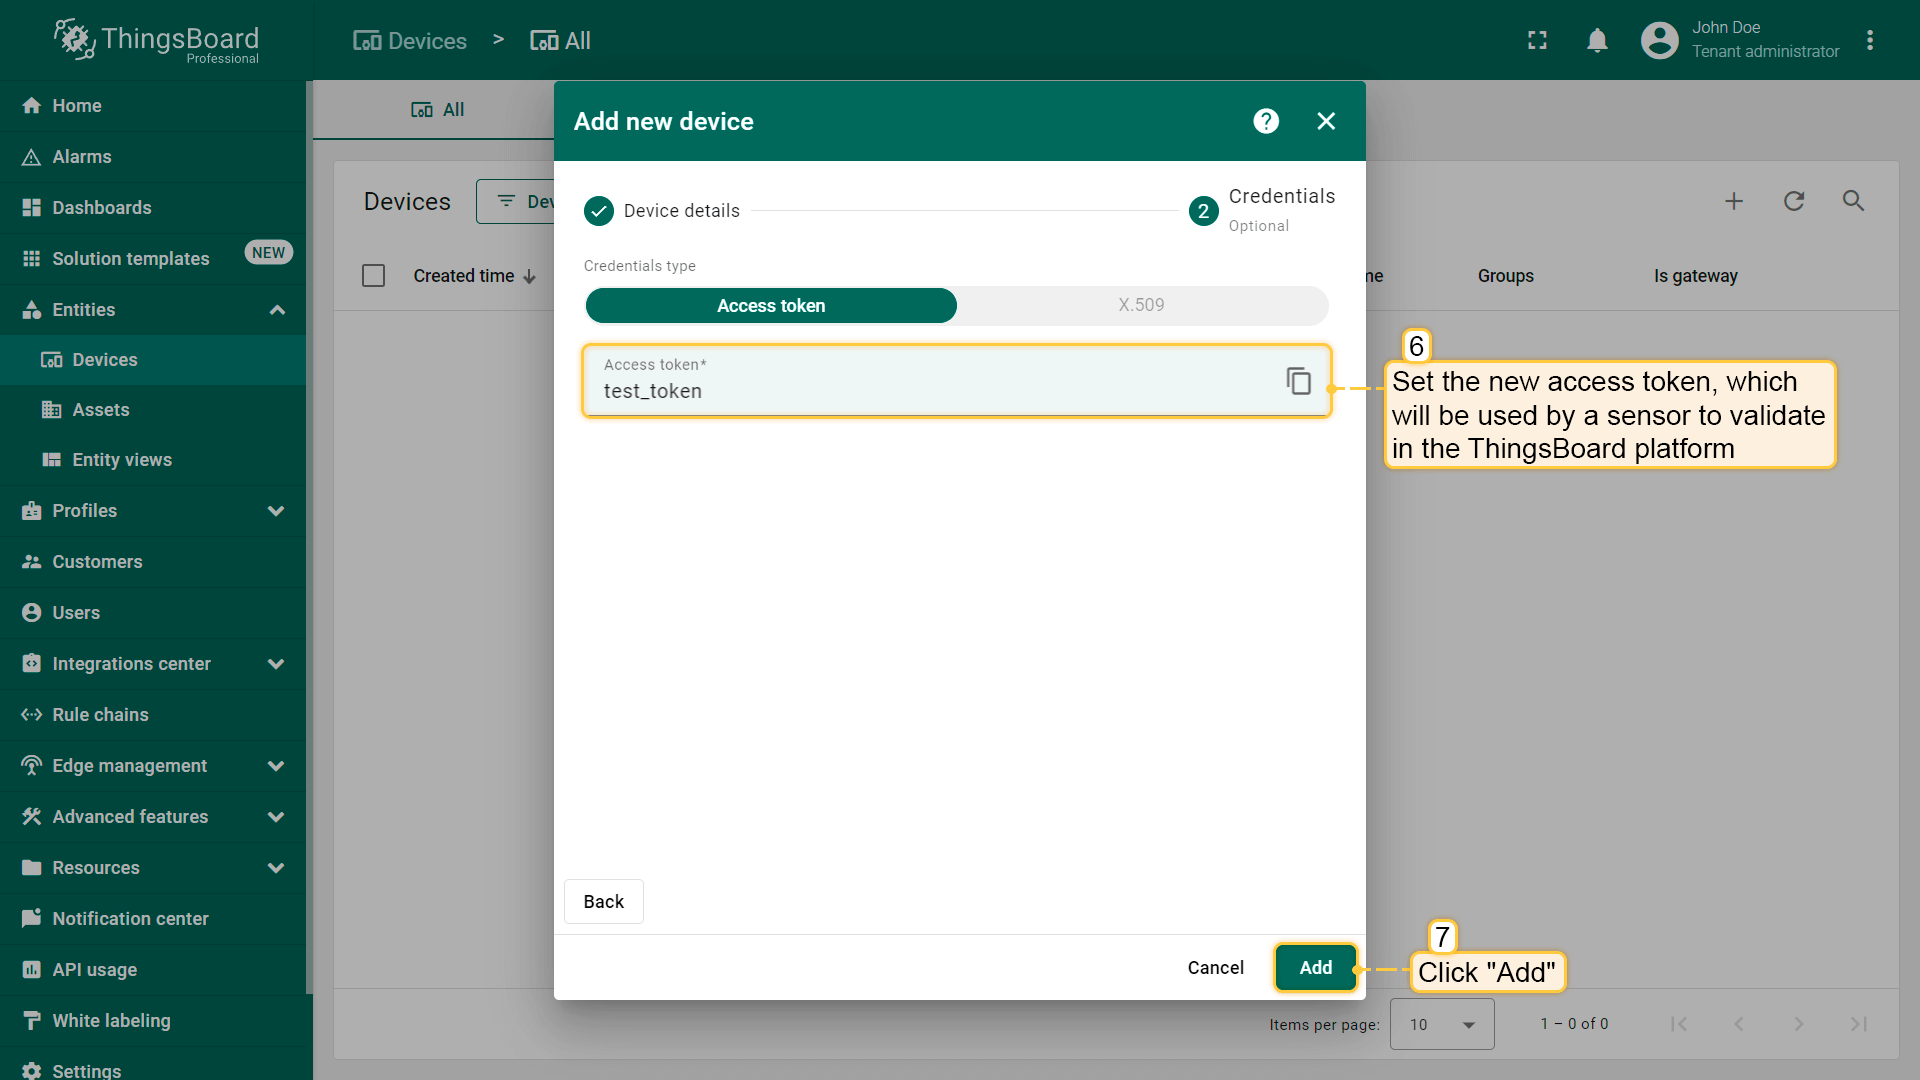This screenshot has height=1080, width=1920.
Task: Open the help icon in dialog header
Action: (x=1266, y=121)
